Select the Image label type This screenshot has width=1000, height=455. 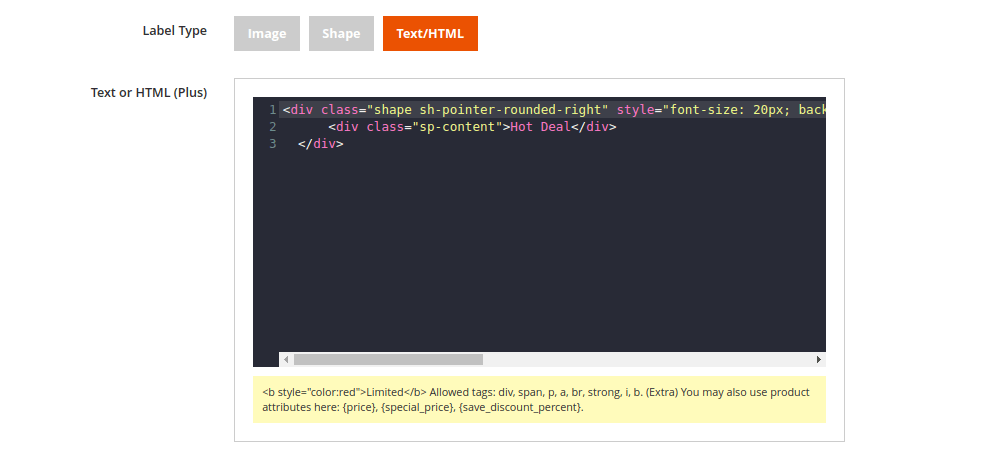pyautogui.click(x=267, y=33)
